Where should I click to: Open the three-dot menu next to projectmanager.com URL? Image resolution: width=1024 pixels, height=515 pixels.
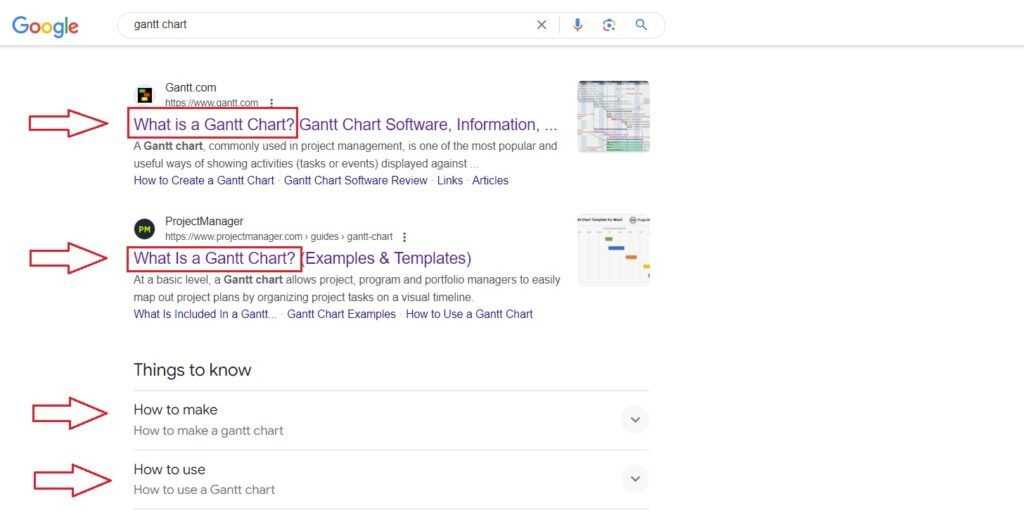click(404, 237)
